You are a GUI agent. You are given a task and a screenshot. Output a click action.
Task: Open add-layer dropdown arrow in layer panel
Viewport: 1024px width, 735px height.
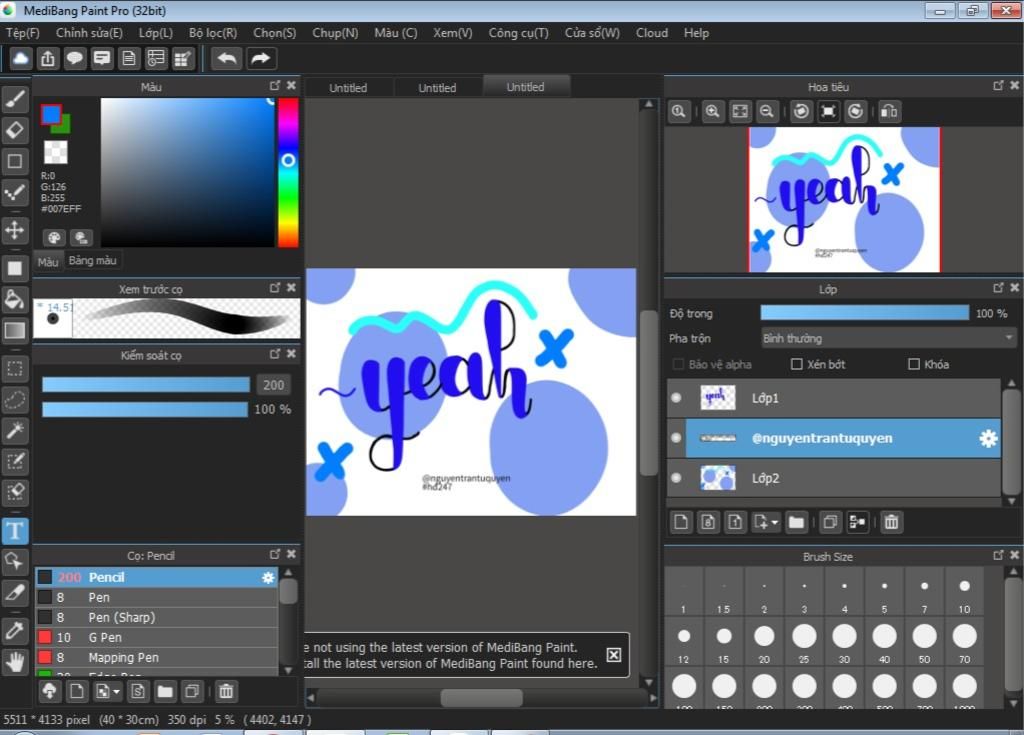tap(775, 523)
